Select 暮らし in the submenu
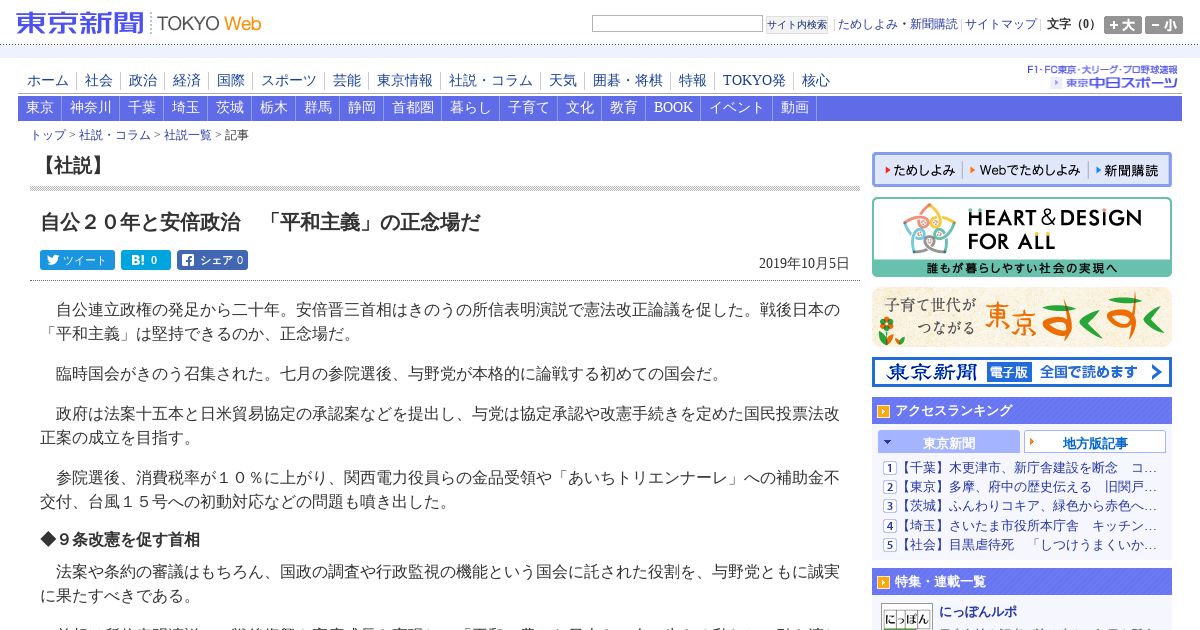Screen dimensions: 1200x630 coord(471,108)
